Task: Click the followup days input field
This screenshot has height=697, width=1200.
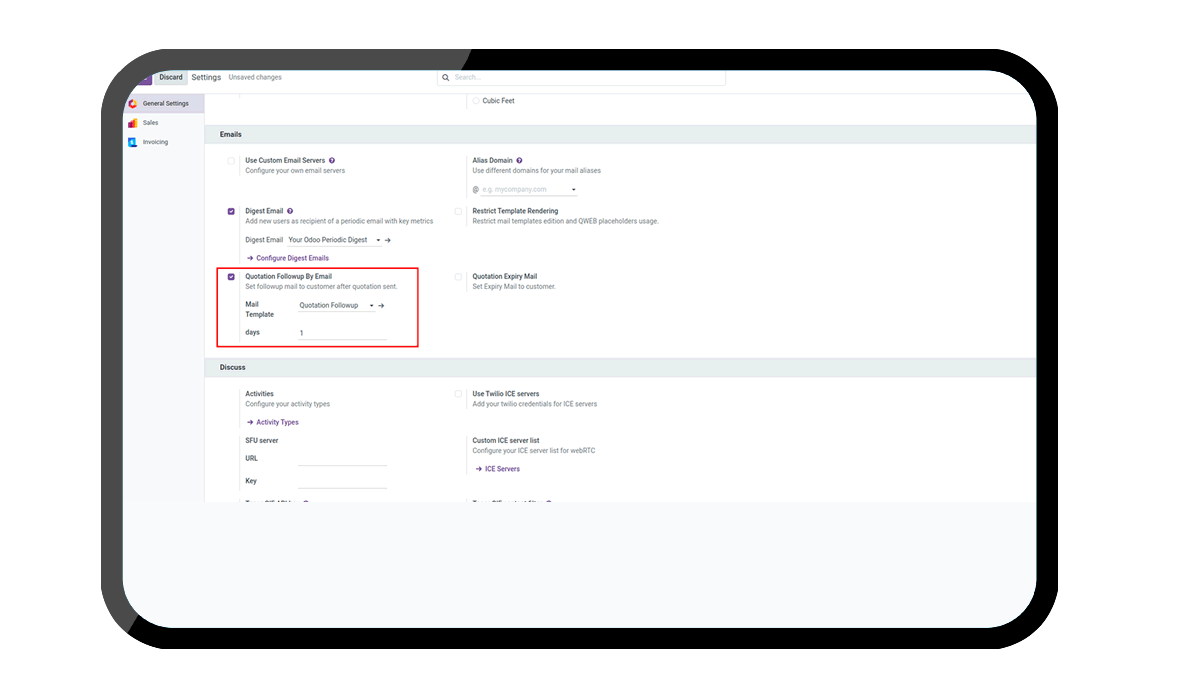Action: pyautogui.click(x=341, y=333)
